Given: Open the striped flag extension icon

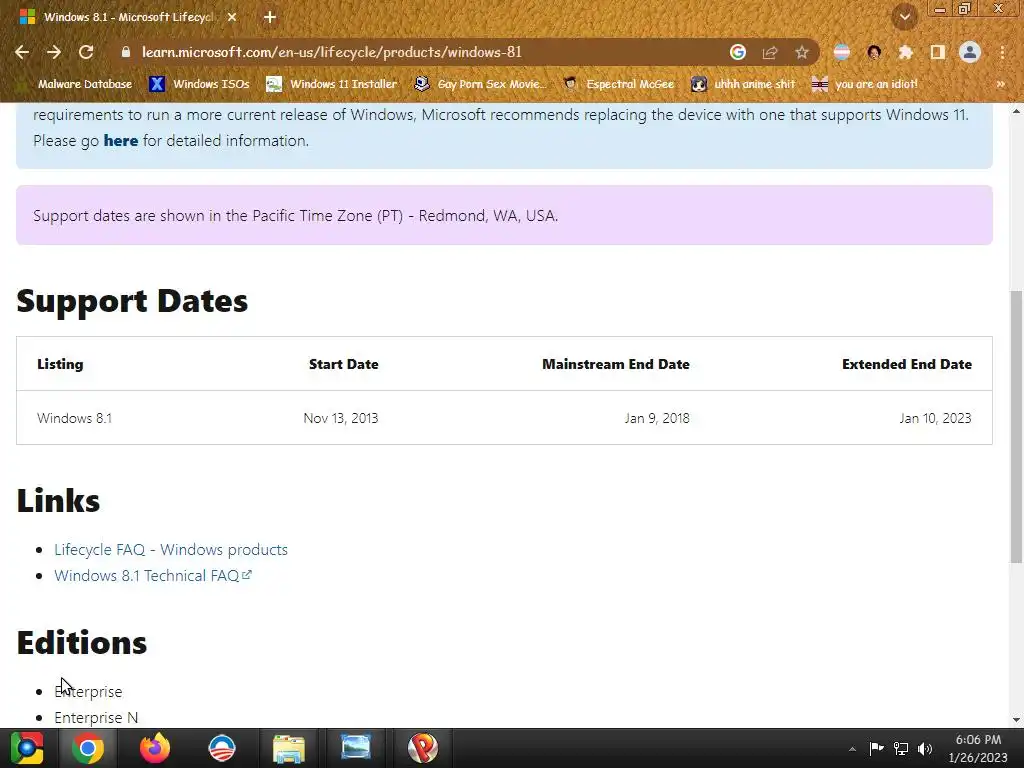Looking at the screenshot, I should tap(842, 52).
